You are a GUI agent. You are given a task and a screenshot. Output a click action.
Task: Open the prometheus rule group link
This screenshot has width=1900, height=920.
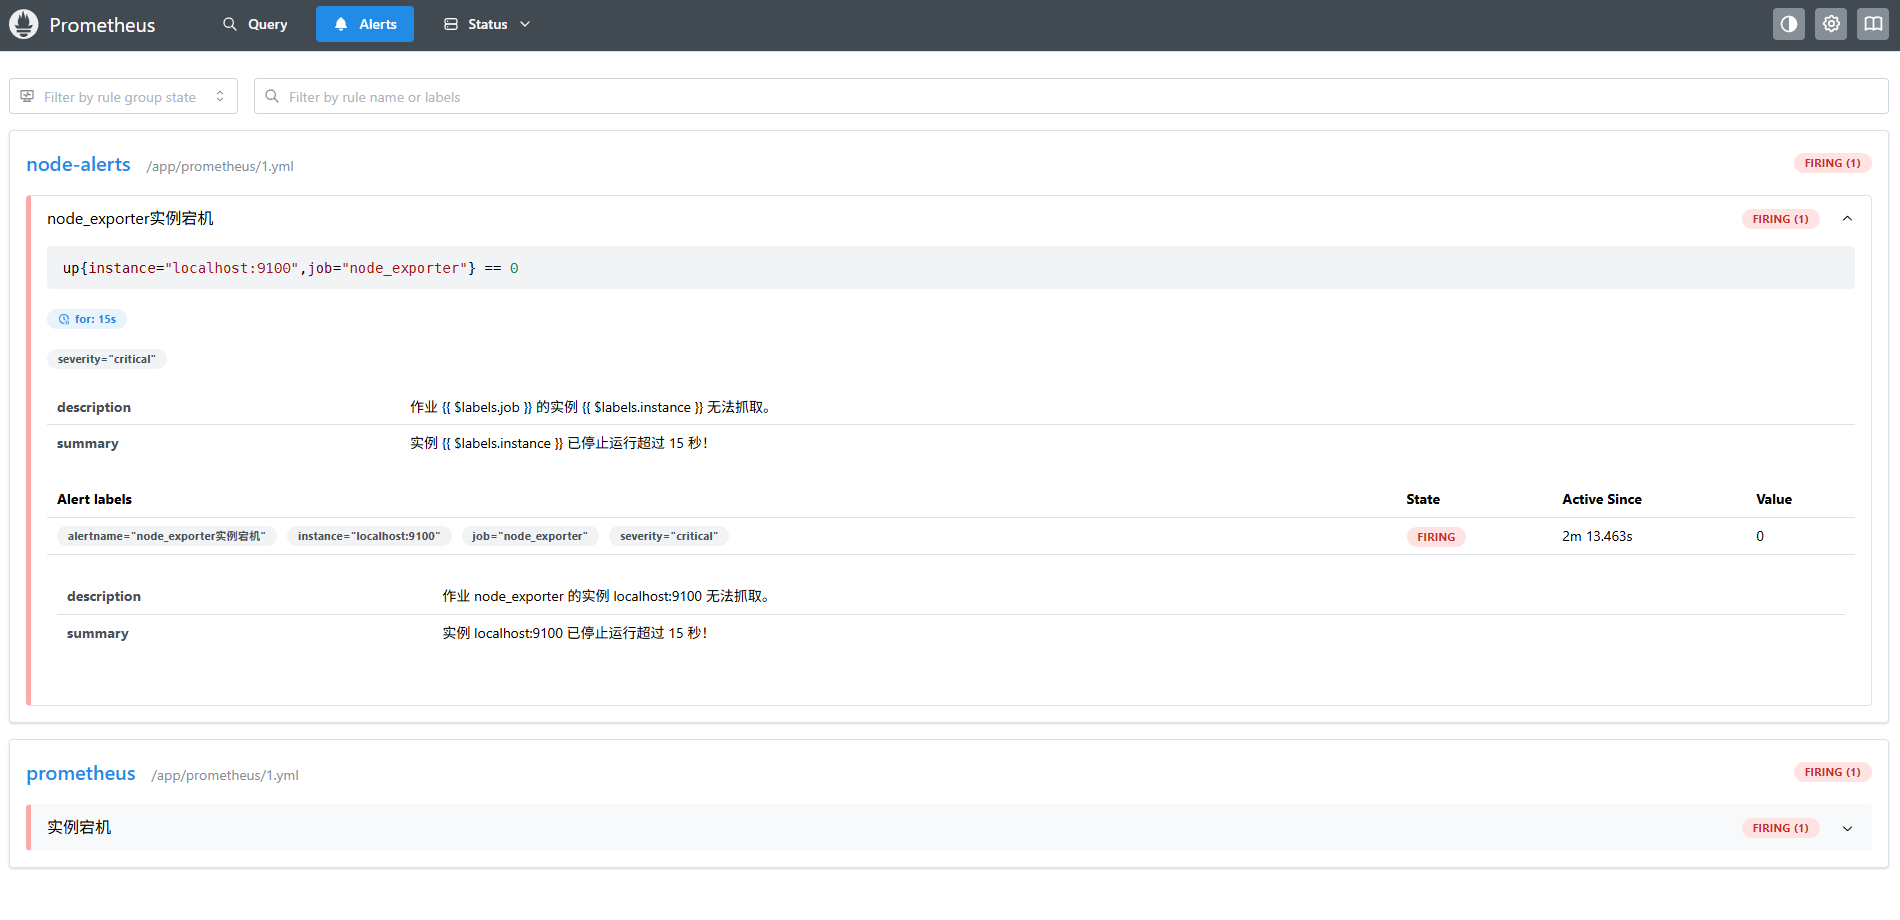pos(81,773)
